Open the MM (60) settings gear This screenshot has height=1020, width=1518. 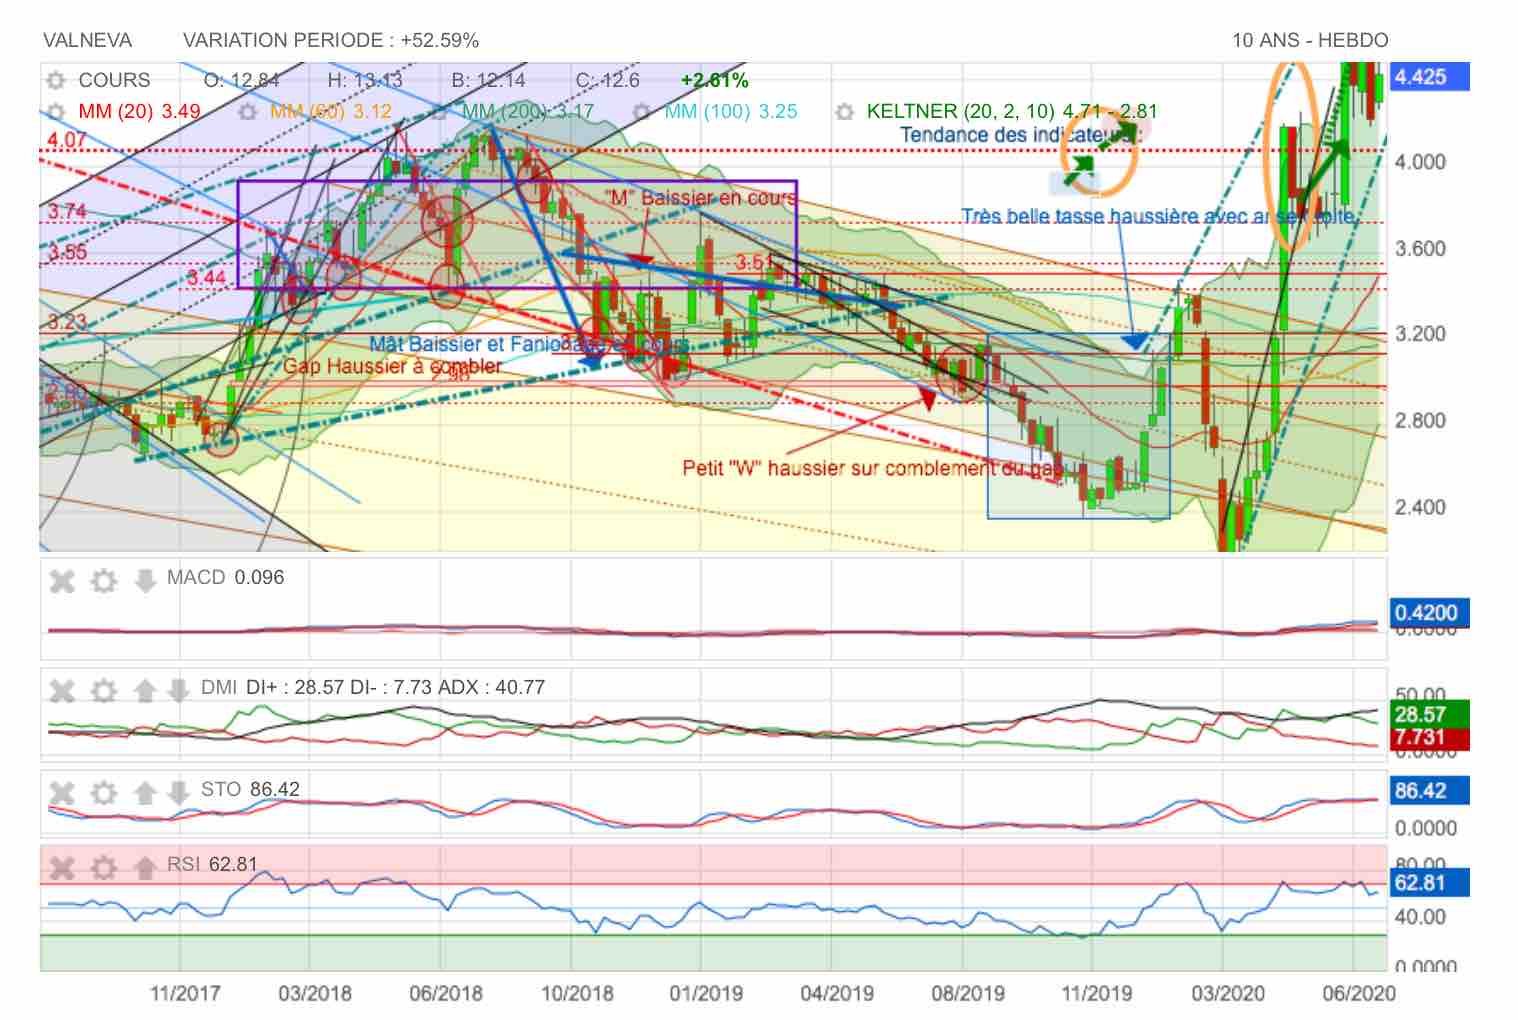click(248, 112)
